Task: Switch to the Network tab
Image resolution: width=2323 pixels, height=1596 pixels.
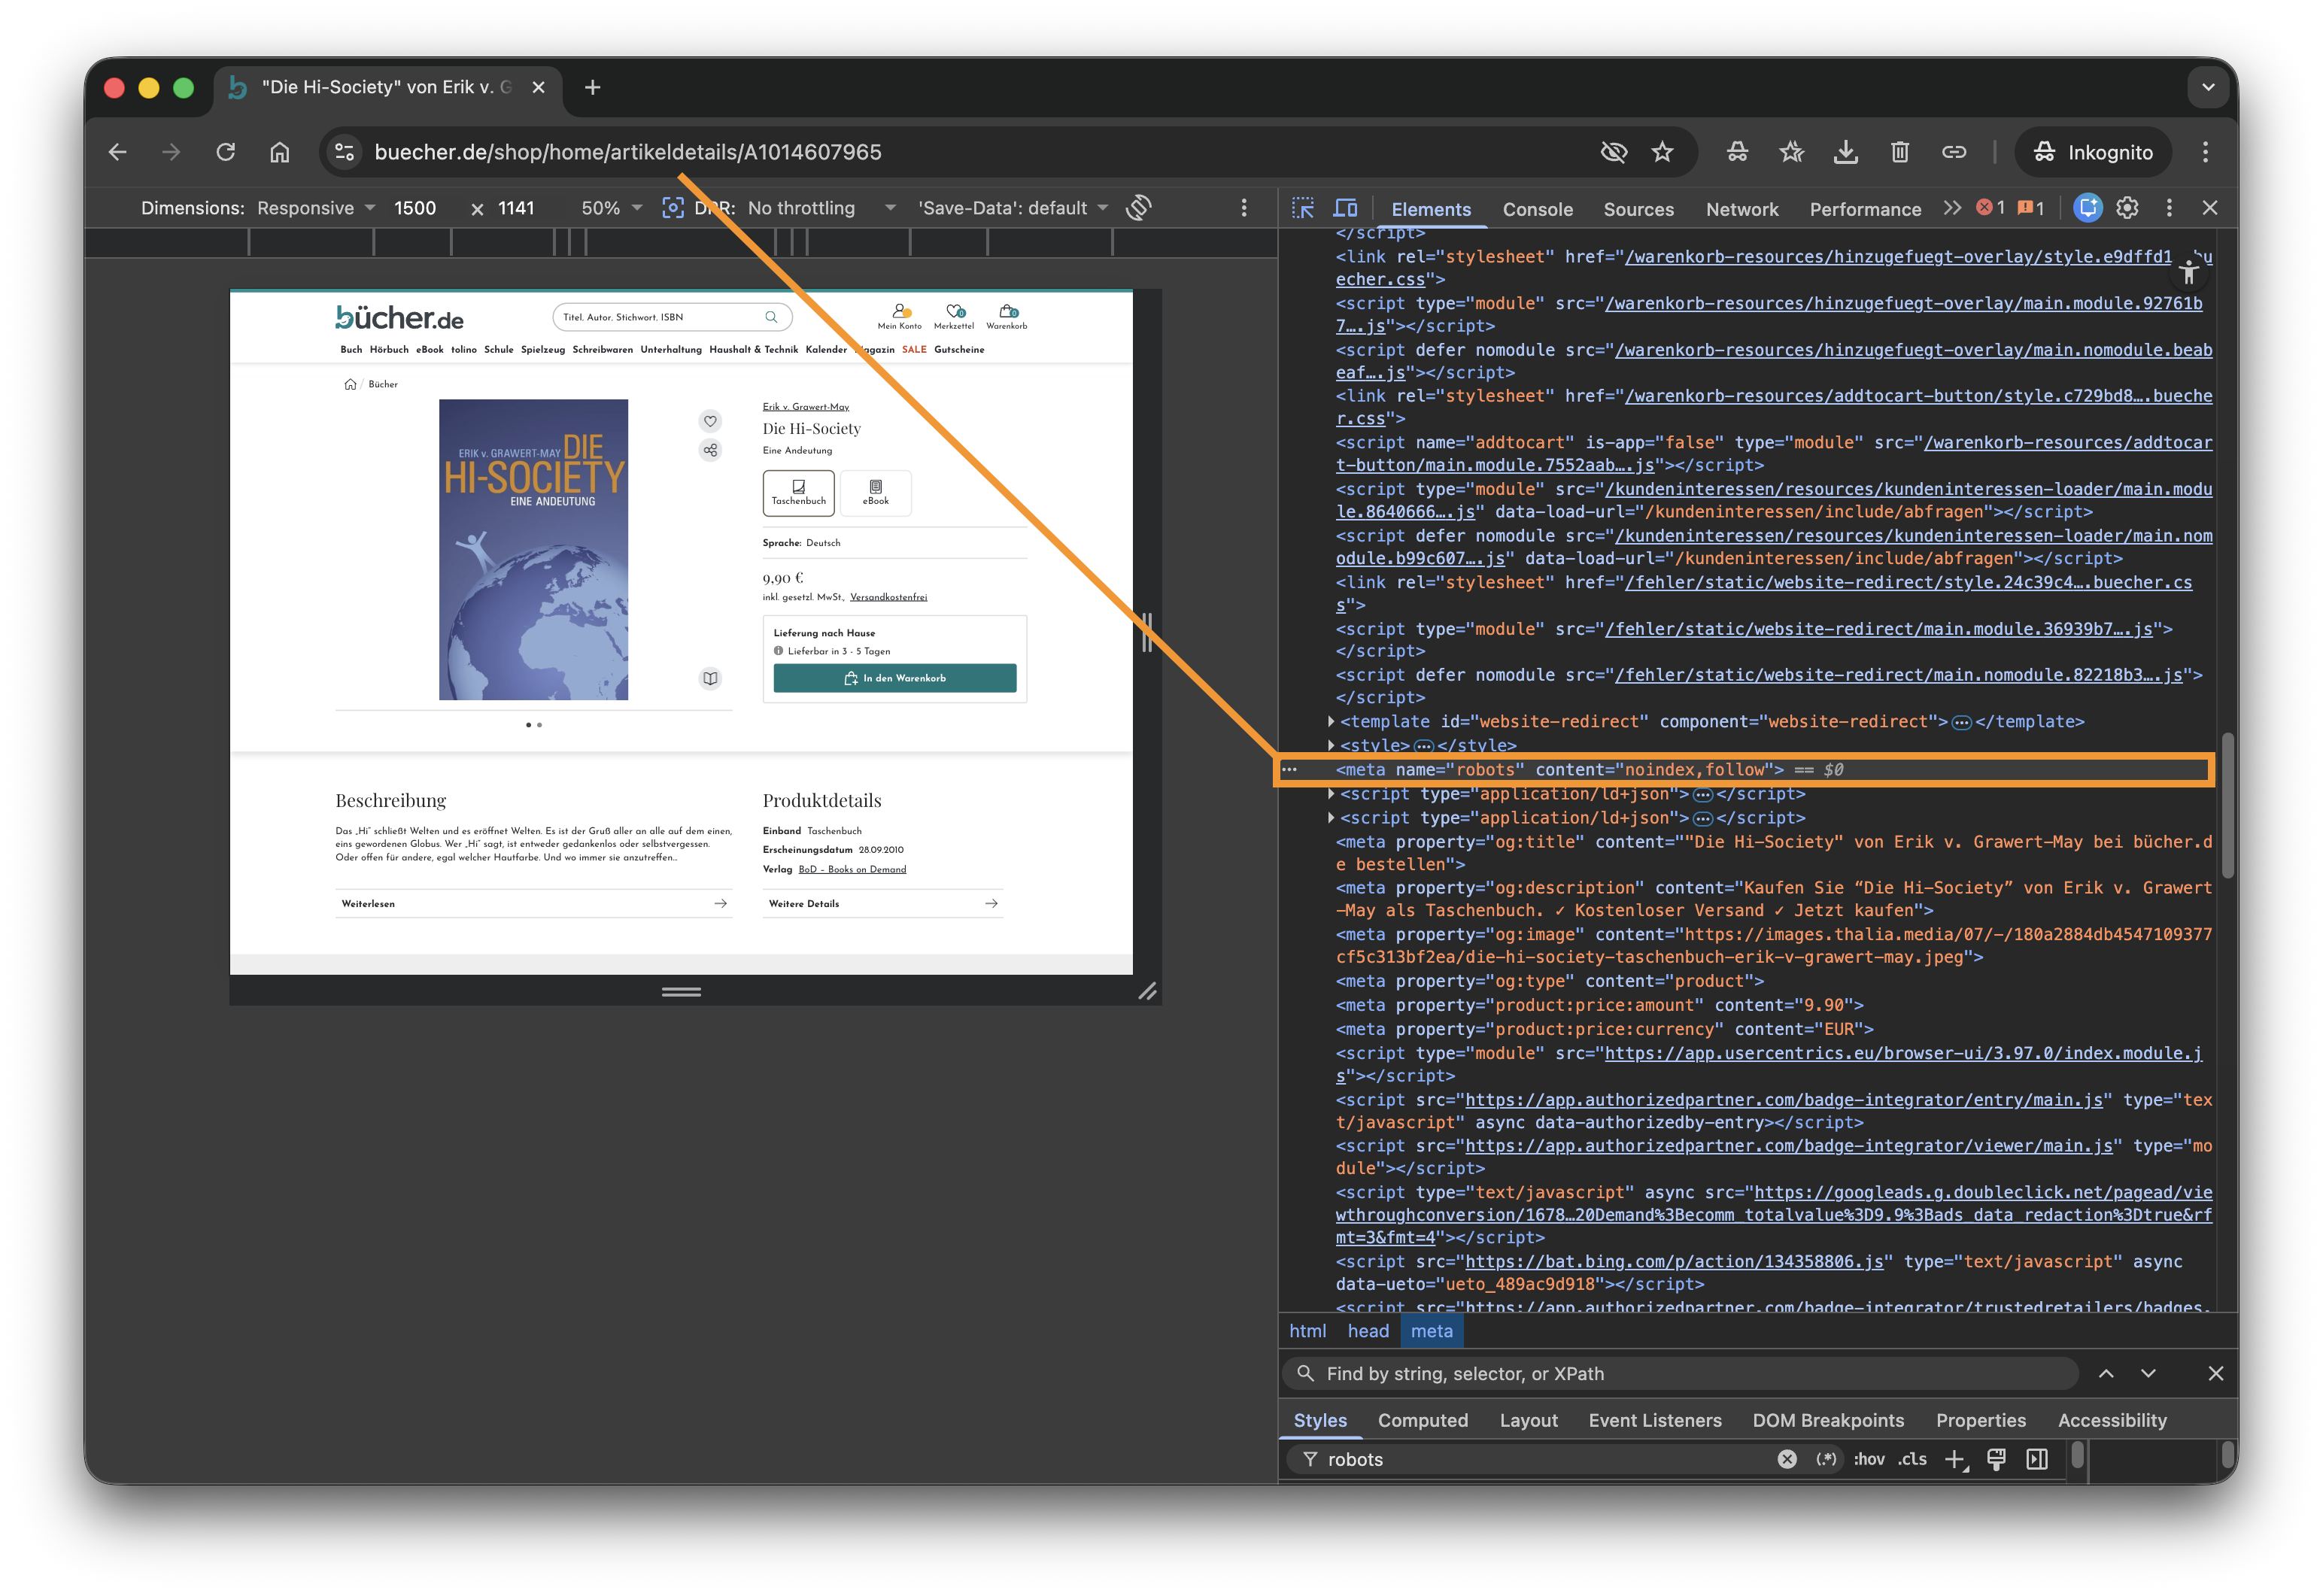Action: point(1742,209)
